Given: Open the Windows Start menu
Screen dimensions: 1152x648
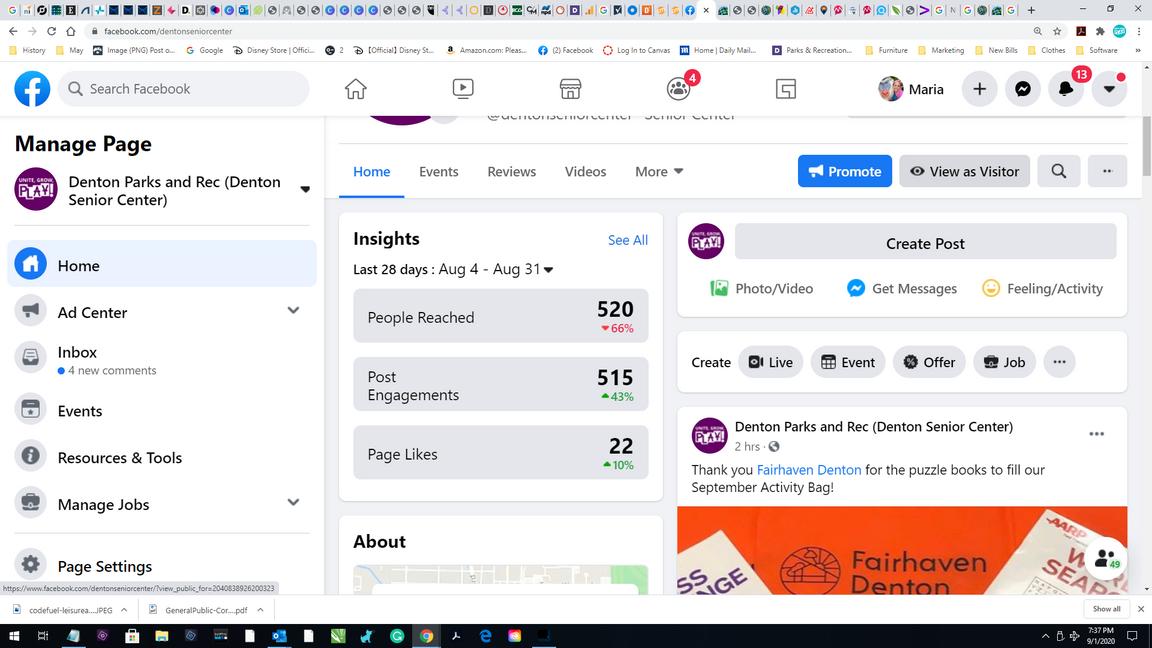Looking at the screenshot, I should 14,636.
